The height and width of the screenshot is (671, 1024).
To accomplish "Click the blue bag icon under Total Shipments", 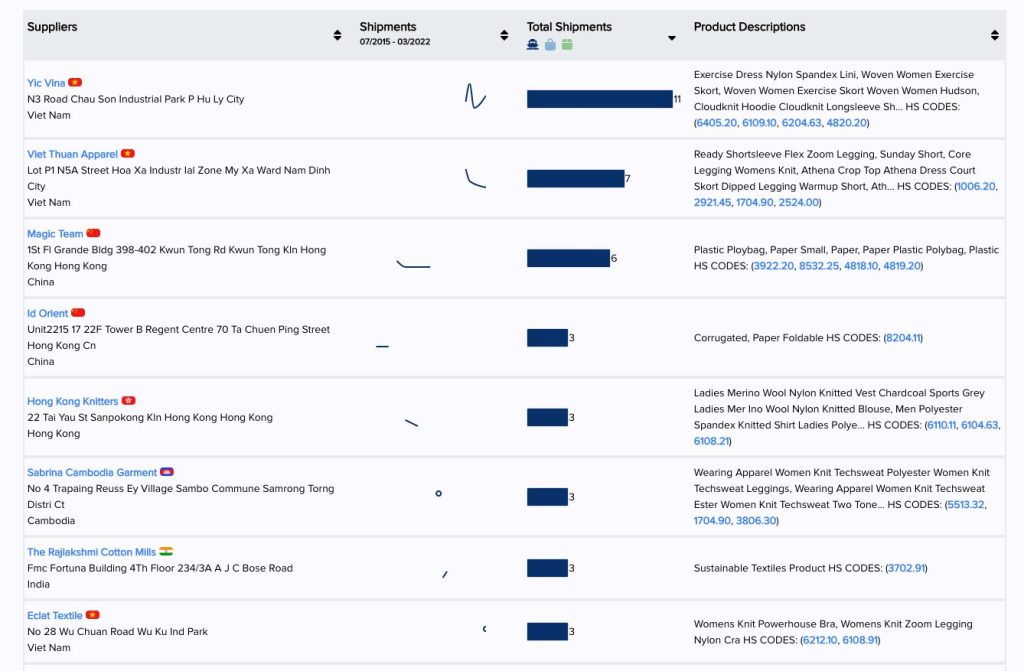I will (550, 44).
